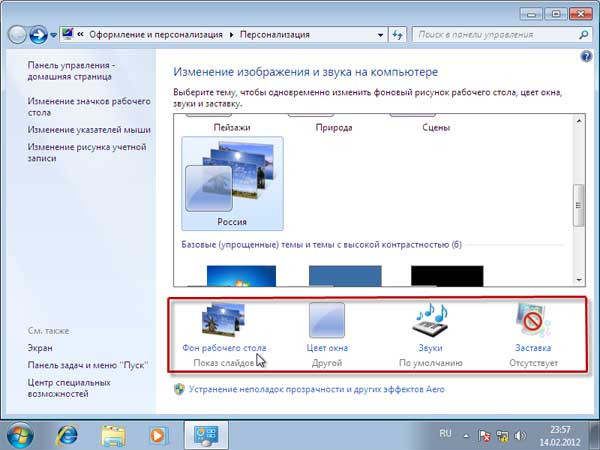Image resolution: width=600 pixels, height=450 pixels.
Task: Open Изменение значков рабочего стола link
Action: [89, 107]
